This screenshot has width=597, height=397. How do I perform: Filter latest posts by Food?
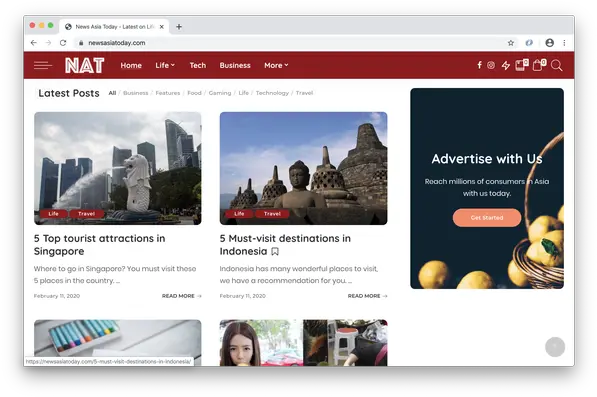coord(194,93)
